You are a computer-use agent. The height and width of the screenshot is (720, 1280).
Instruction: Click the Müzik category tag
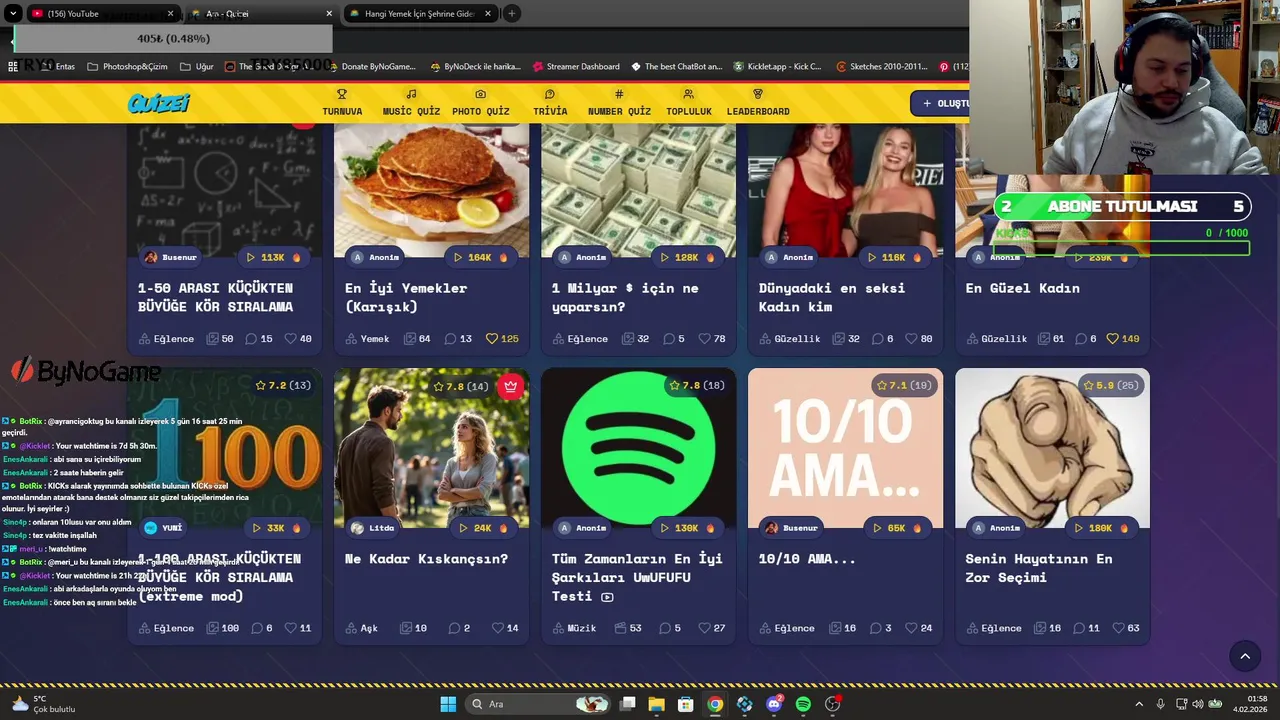tap(574, 628)
